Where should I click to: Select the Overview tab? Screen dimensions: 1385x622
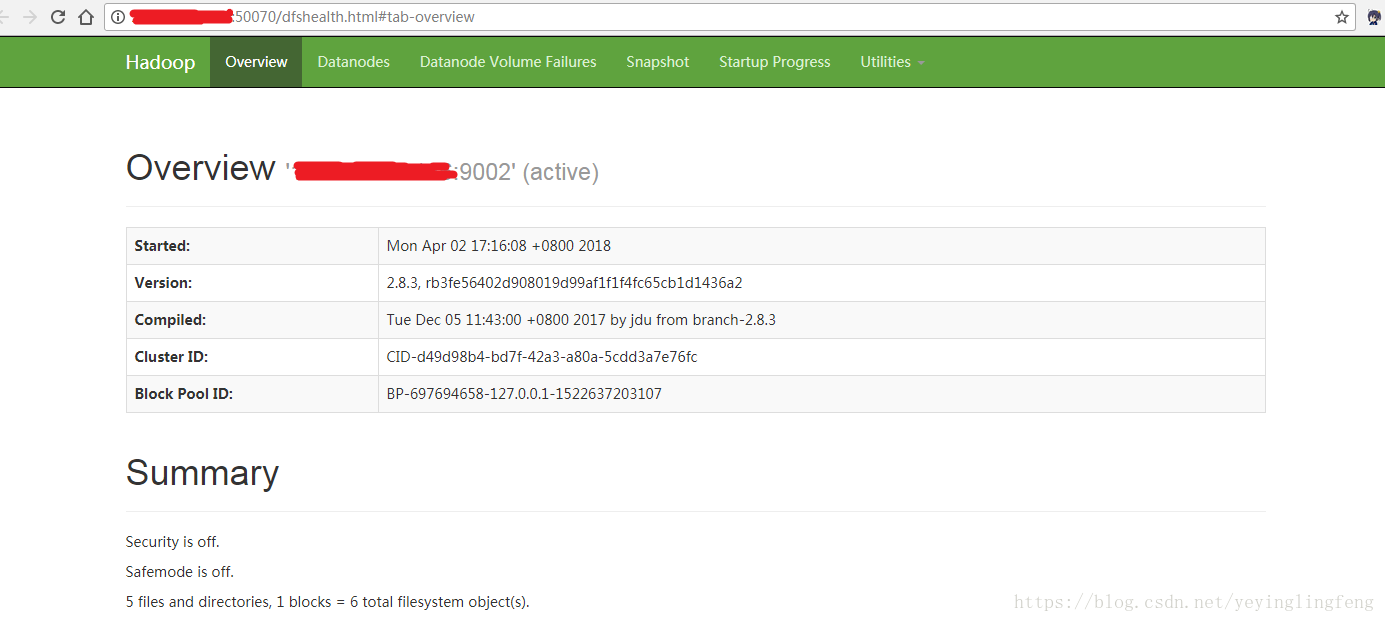(x=256, y=62)
